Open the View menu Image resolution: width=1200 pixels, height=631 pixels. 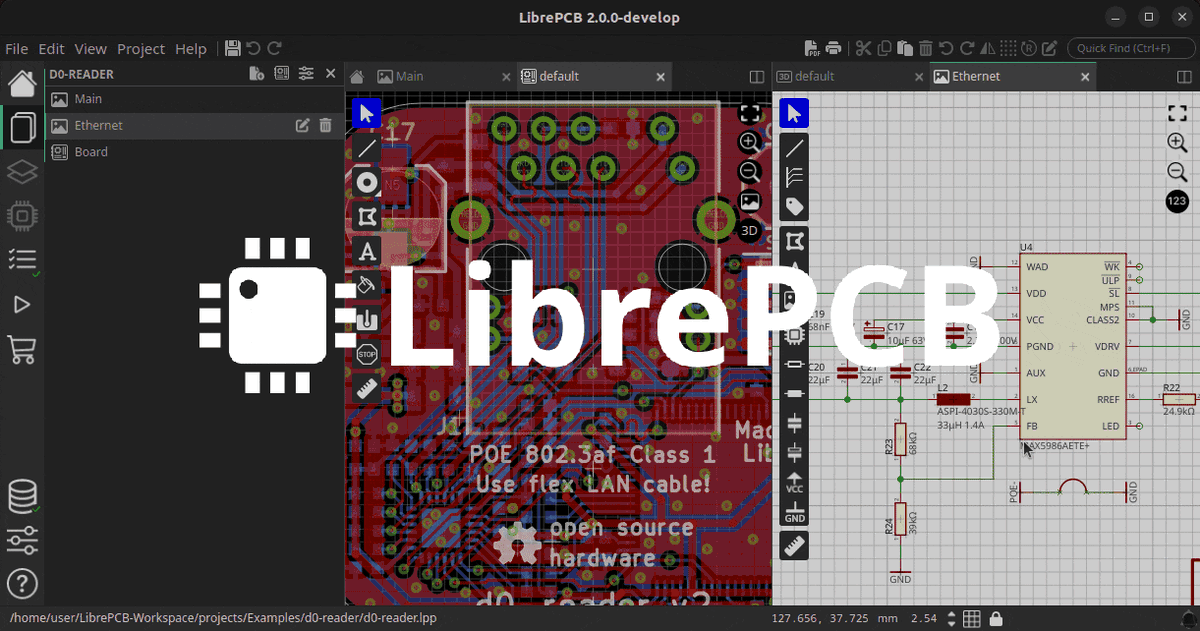(90, 48)
